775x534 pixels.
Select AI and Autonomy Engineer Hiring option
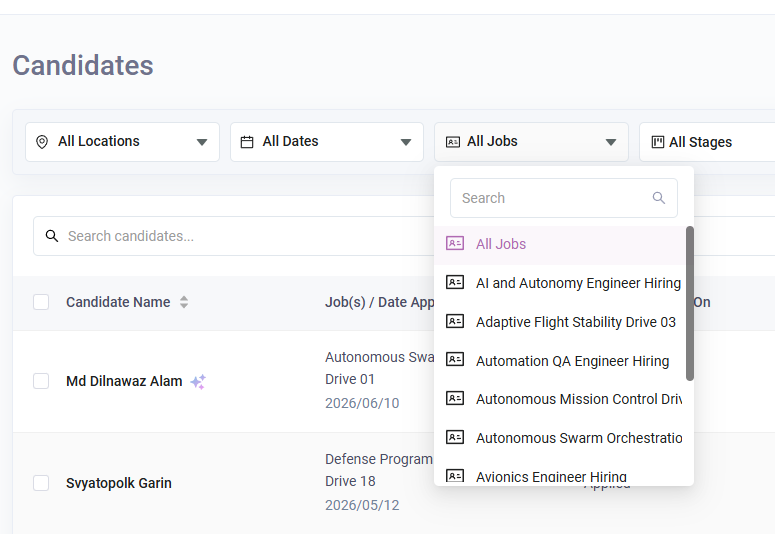coord(560,283)
